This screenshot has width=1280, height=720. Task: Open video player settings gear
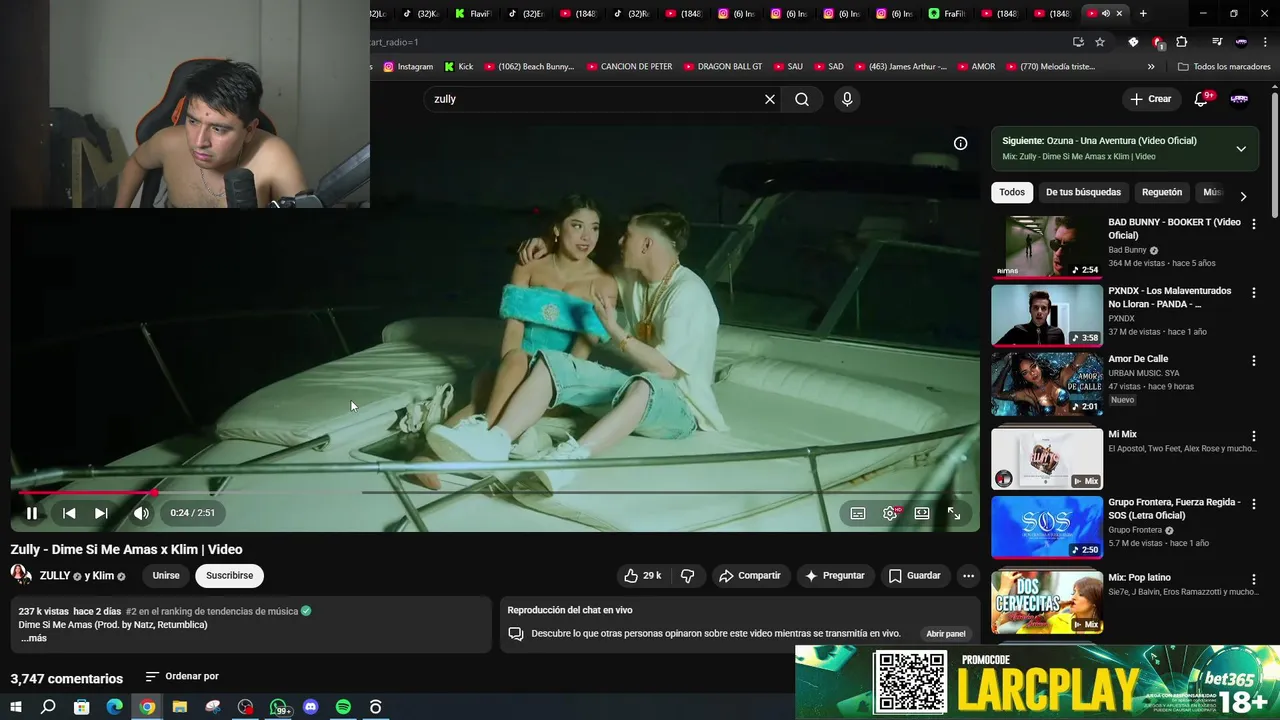pos(890,513)
